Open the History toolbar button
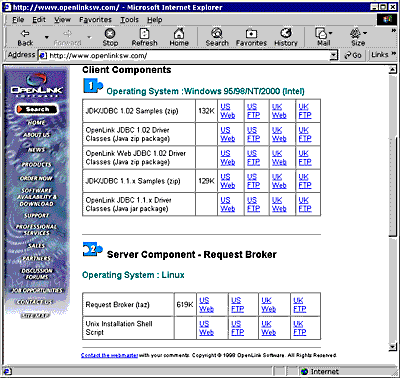The width and height of the screenshot is (400, 378). [286, 37]
